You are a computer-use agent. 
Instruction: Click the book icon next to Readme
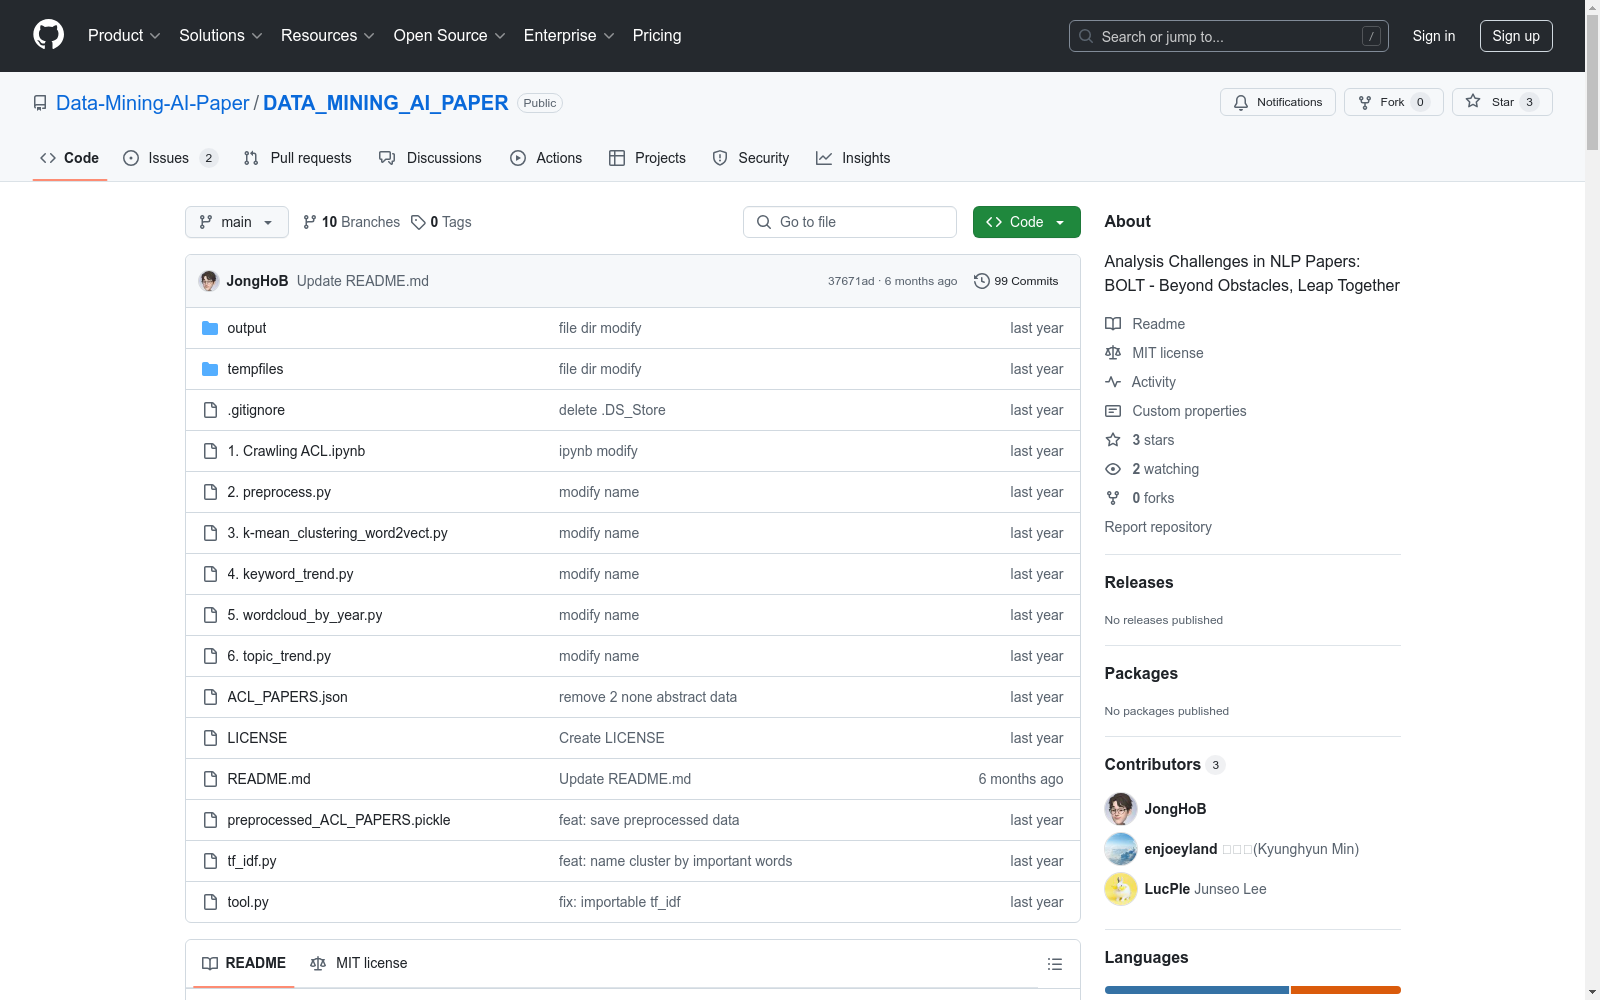tap(1113, 324)
